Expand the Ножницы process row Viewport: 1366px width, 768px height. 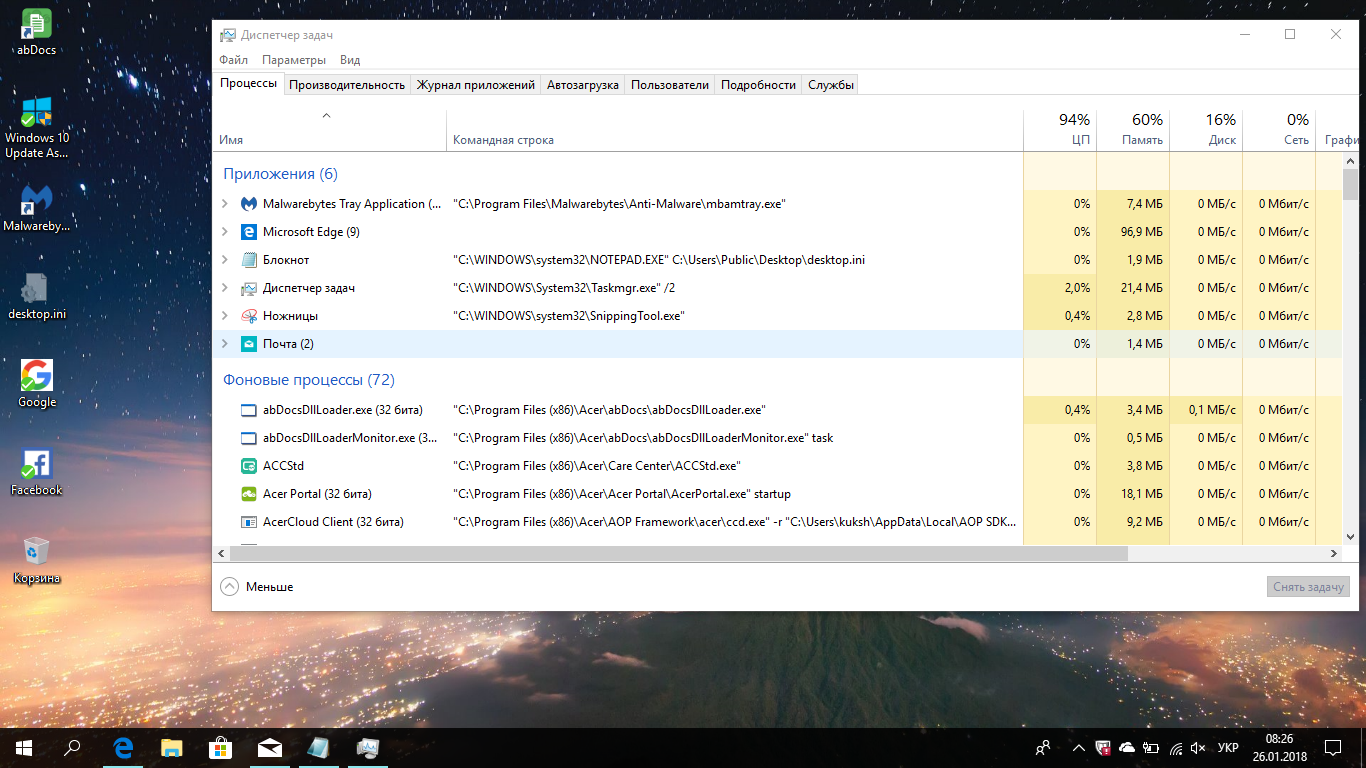click(225, 316)
